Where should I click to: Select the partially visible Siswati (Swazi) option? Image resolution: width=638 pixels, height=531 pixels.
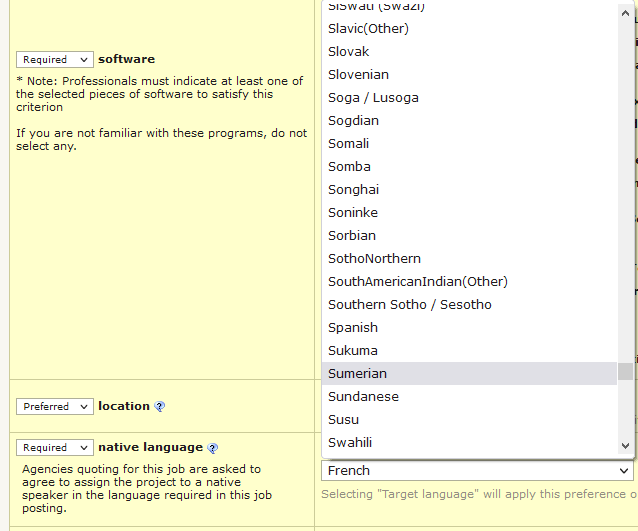coord(469,9)
